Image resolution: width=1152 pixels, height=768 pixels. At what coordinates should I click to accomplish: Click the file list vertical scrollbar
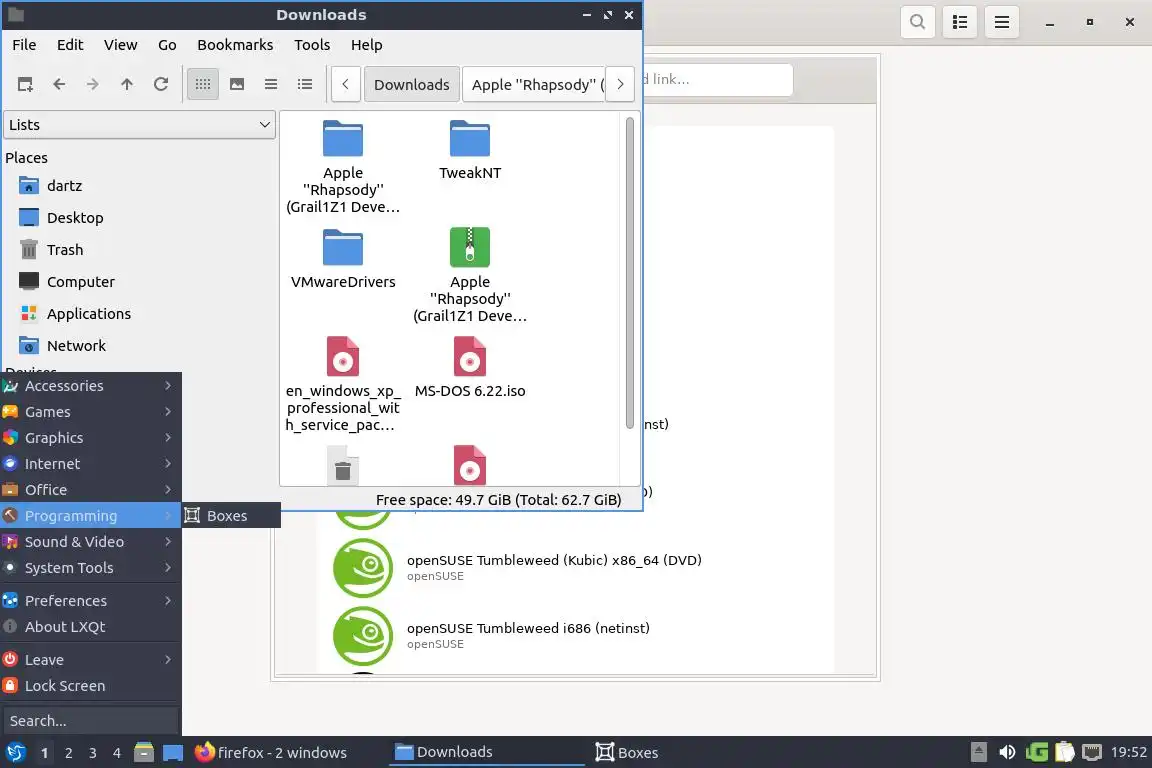point(630,272)
